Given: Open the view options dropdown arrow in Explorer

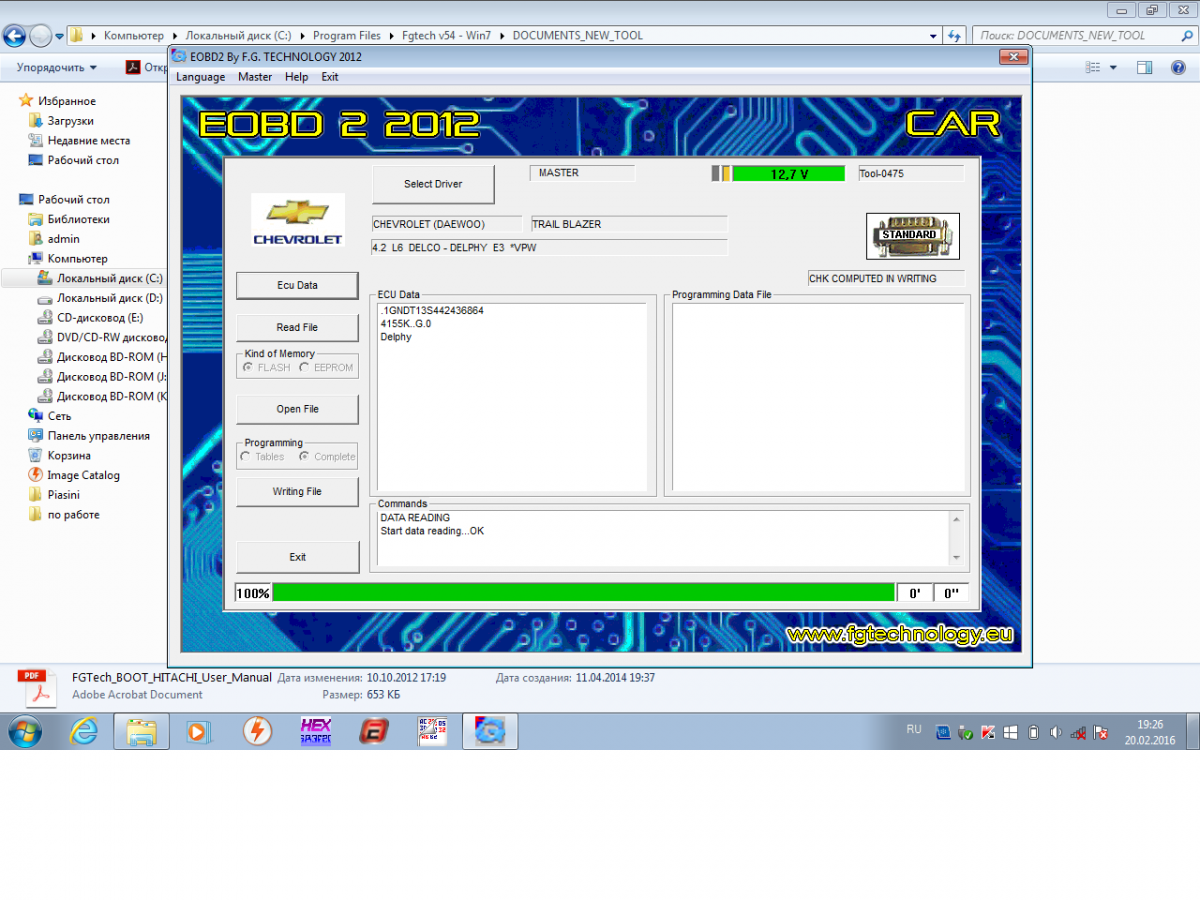Looking at the screenshot, I should tap(1113, 68).
